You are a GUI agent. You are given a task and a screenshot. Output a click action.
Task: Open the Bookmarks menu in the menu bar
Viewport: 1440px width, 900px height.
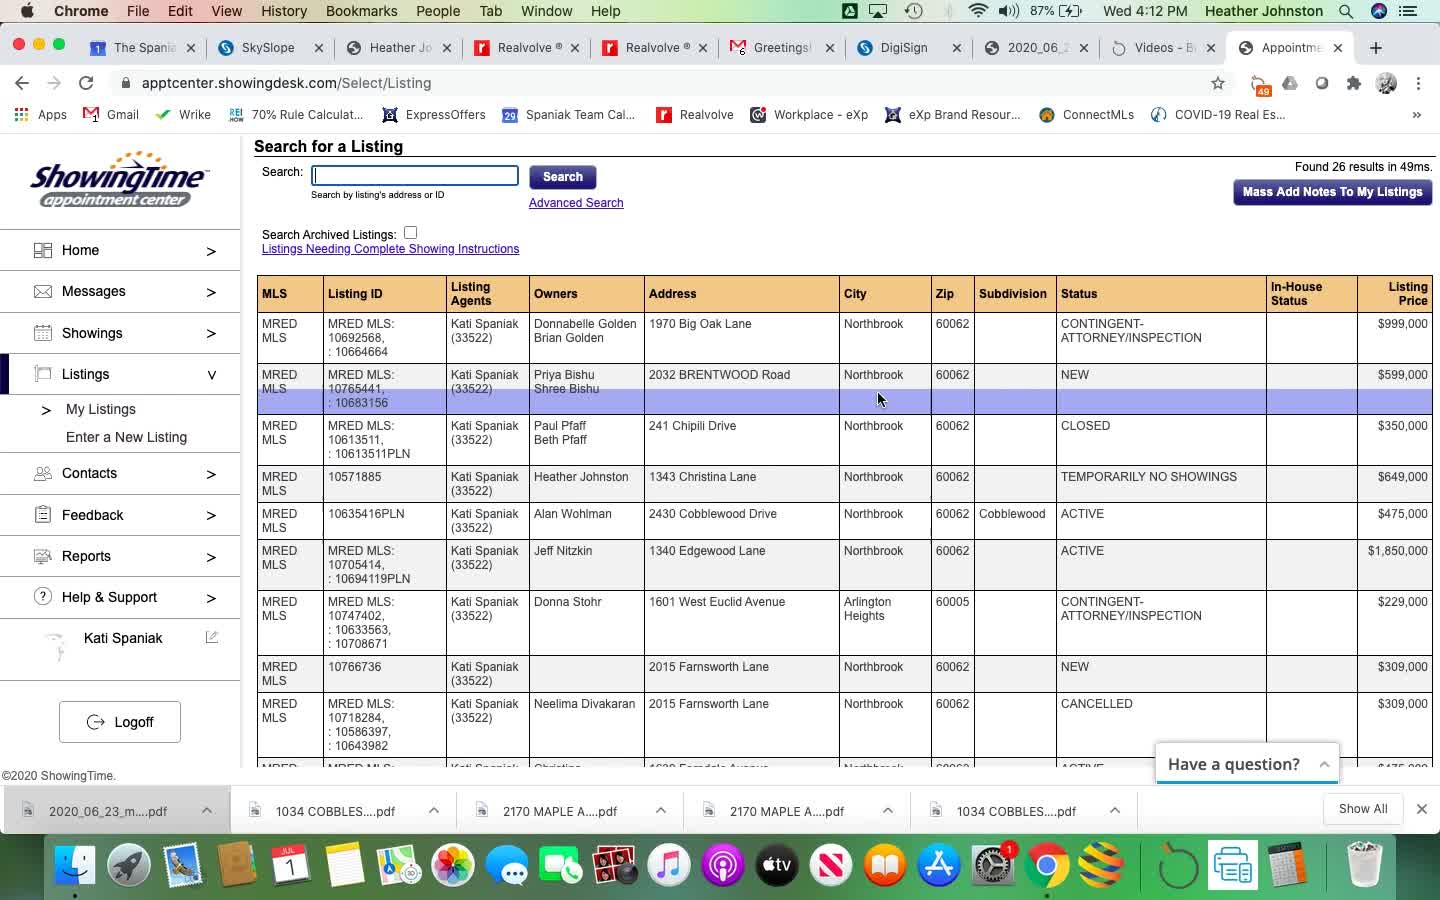tap(361, 11)
